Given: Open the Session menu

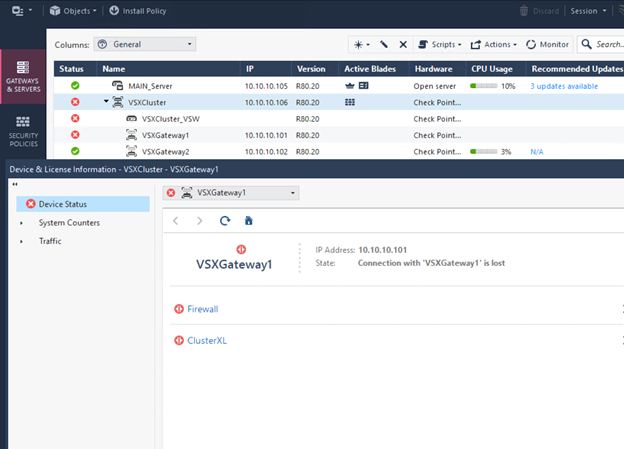Looking at the screenshot, I should [588, 11].
